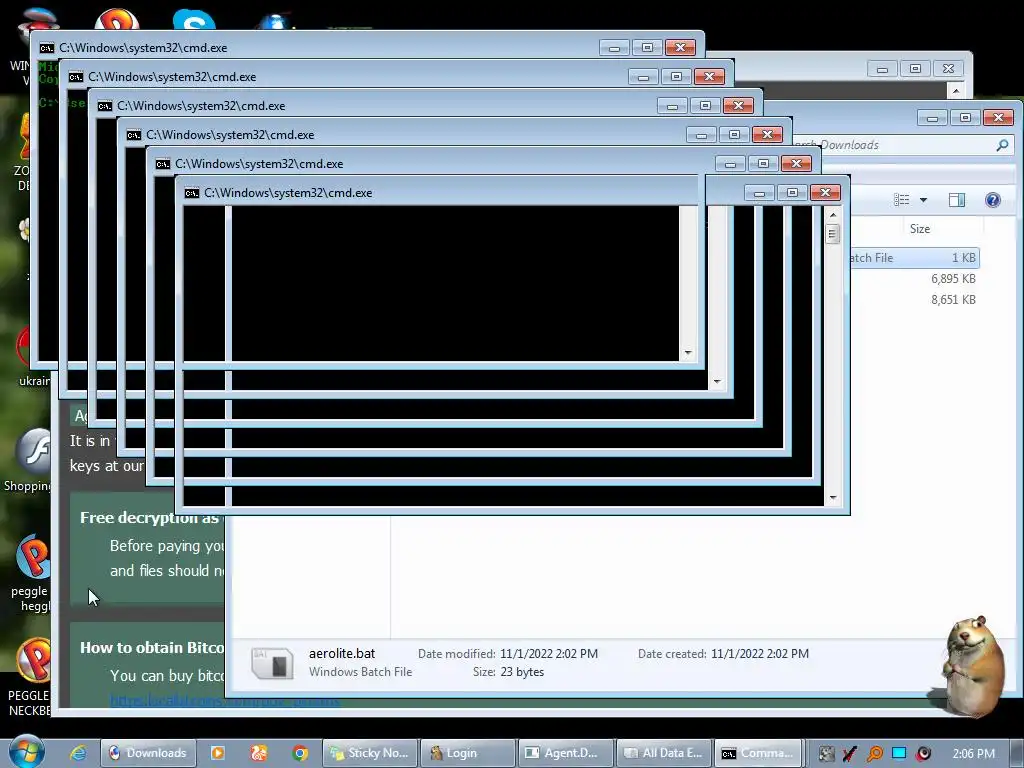The height and width of the screenshot is (768, 1024).
Task: Open Explorer help via the blue question mark
Action: (x=993, y=200)
